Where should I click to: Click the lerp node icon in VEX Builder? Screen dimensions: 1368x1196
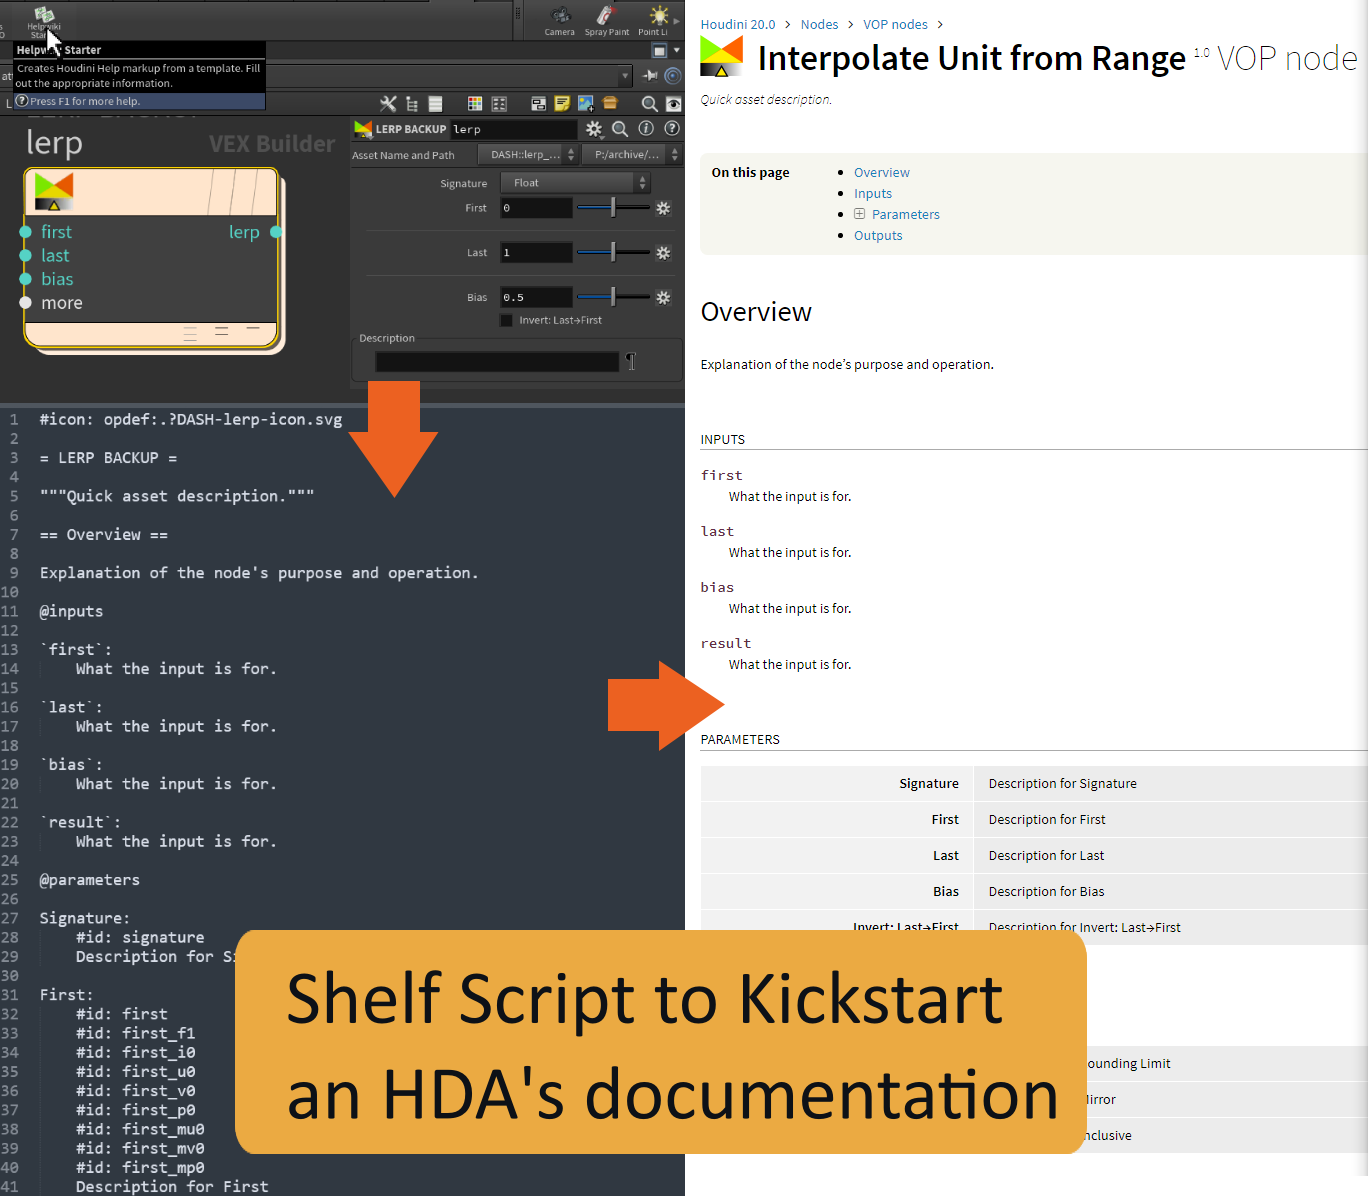coord(54,191)
